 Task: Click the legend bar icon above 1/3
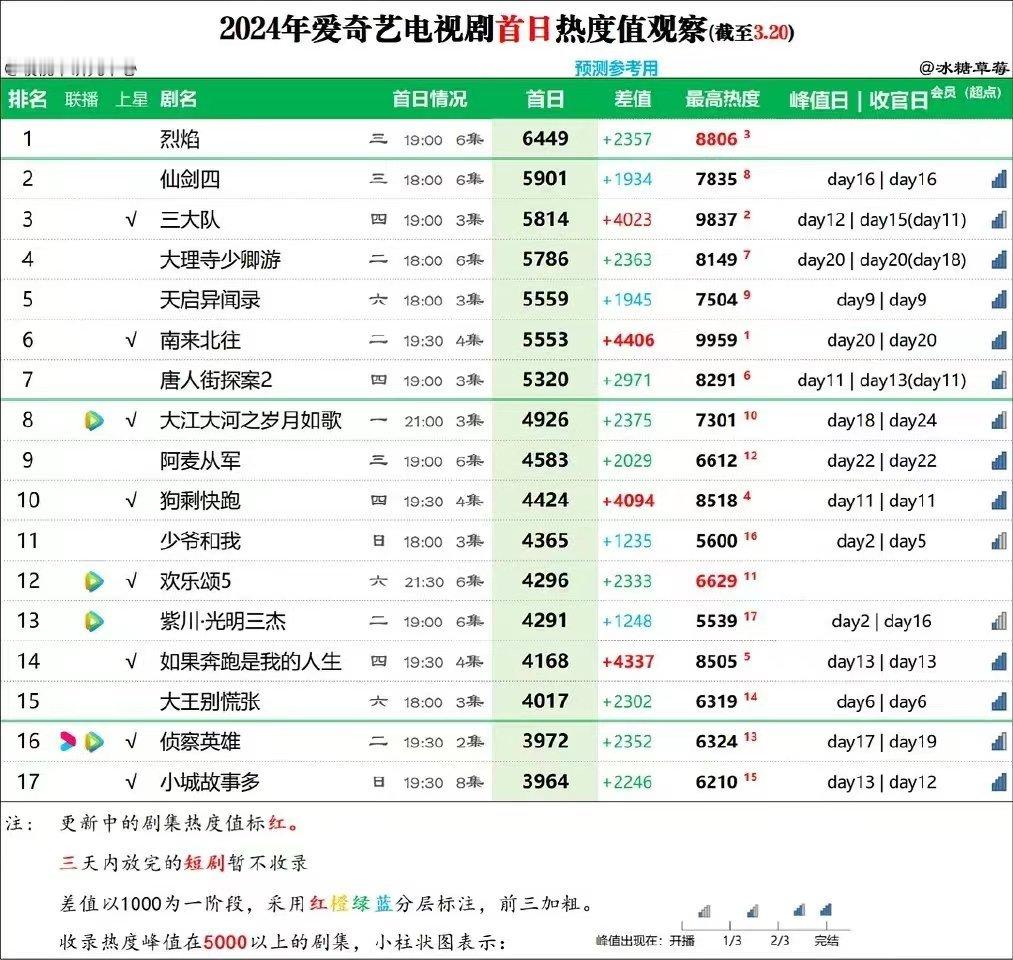point(753,911)
